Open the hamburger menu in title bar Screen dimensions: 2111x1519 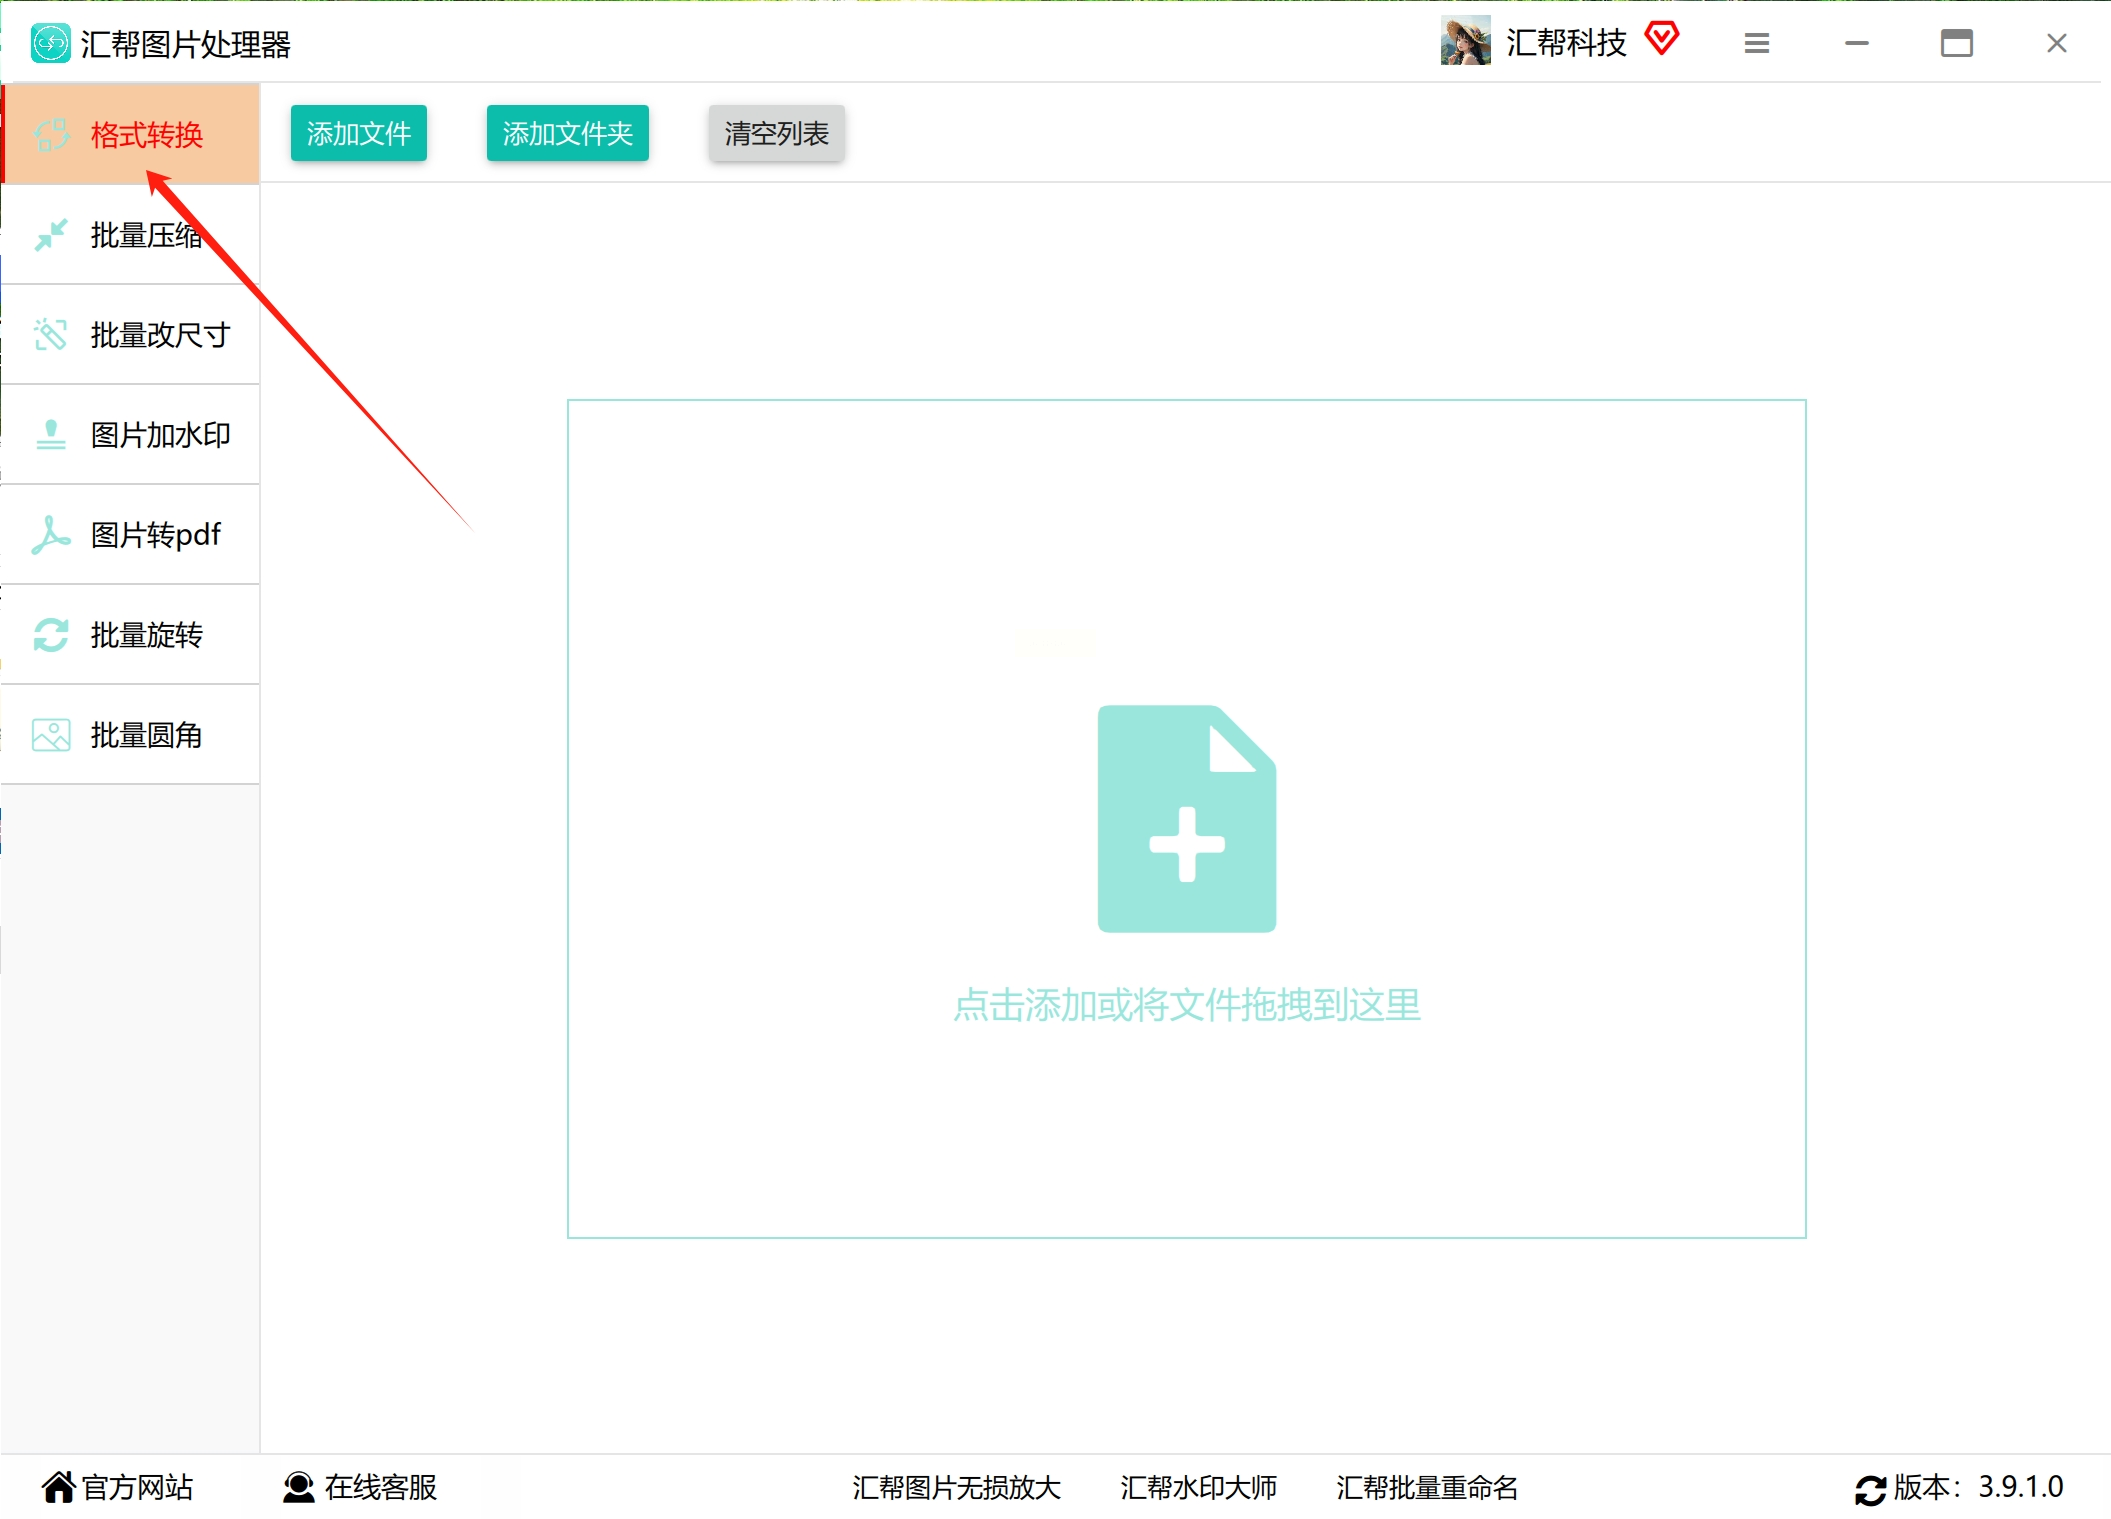1756,43
